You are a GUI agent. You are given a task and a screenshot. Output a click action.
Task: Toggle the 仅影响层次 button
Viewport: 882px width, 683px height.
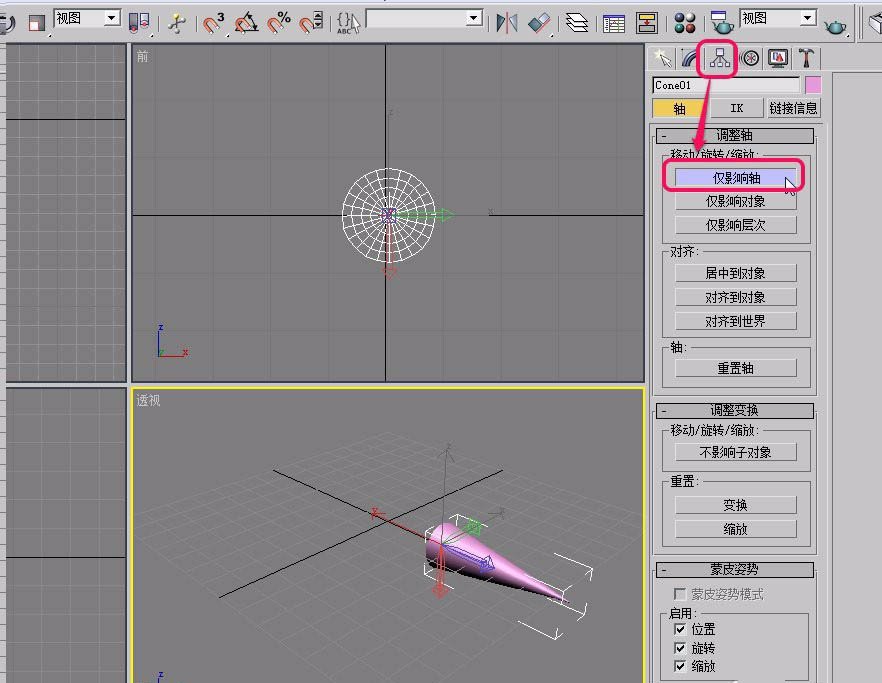pyautogui.click(x=736, y=225)
